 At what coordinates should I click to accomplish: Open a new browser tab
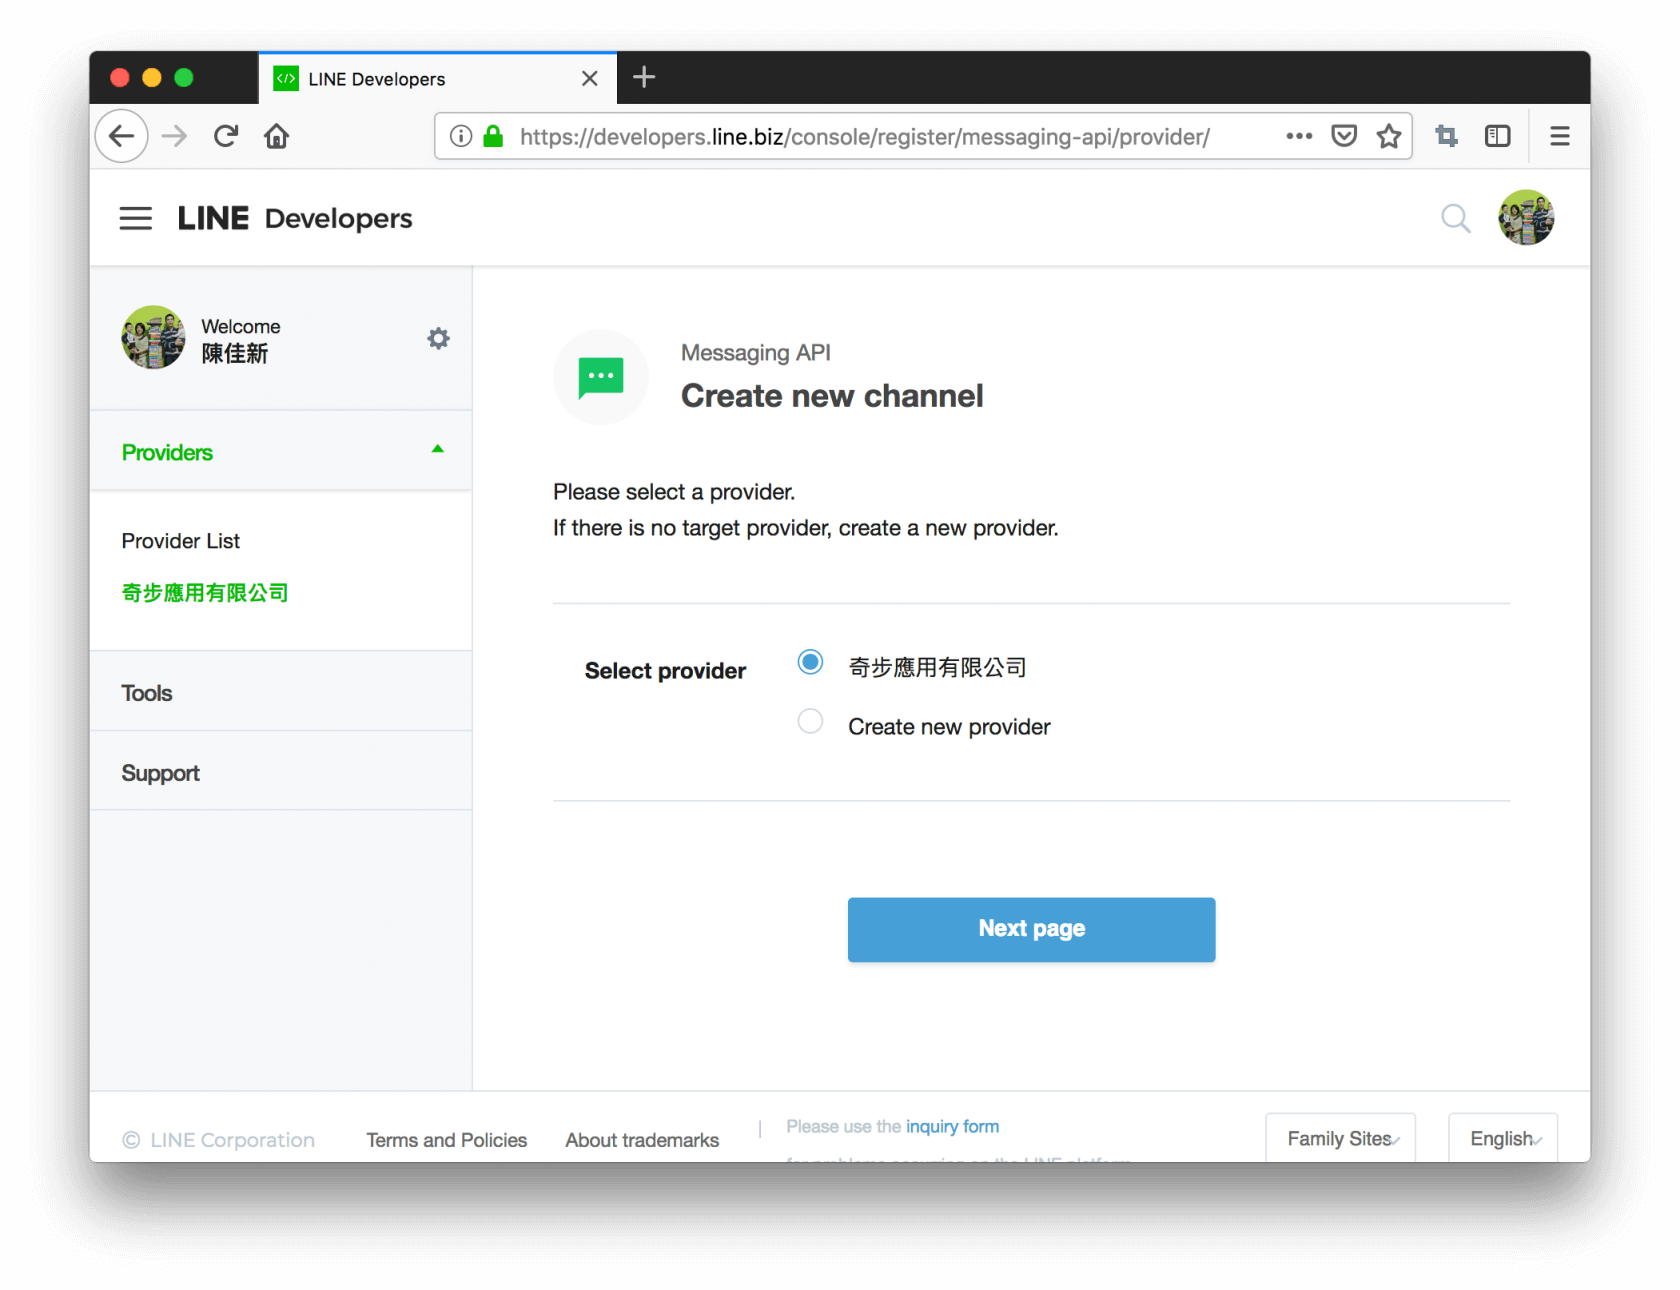[644, 77]
